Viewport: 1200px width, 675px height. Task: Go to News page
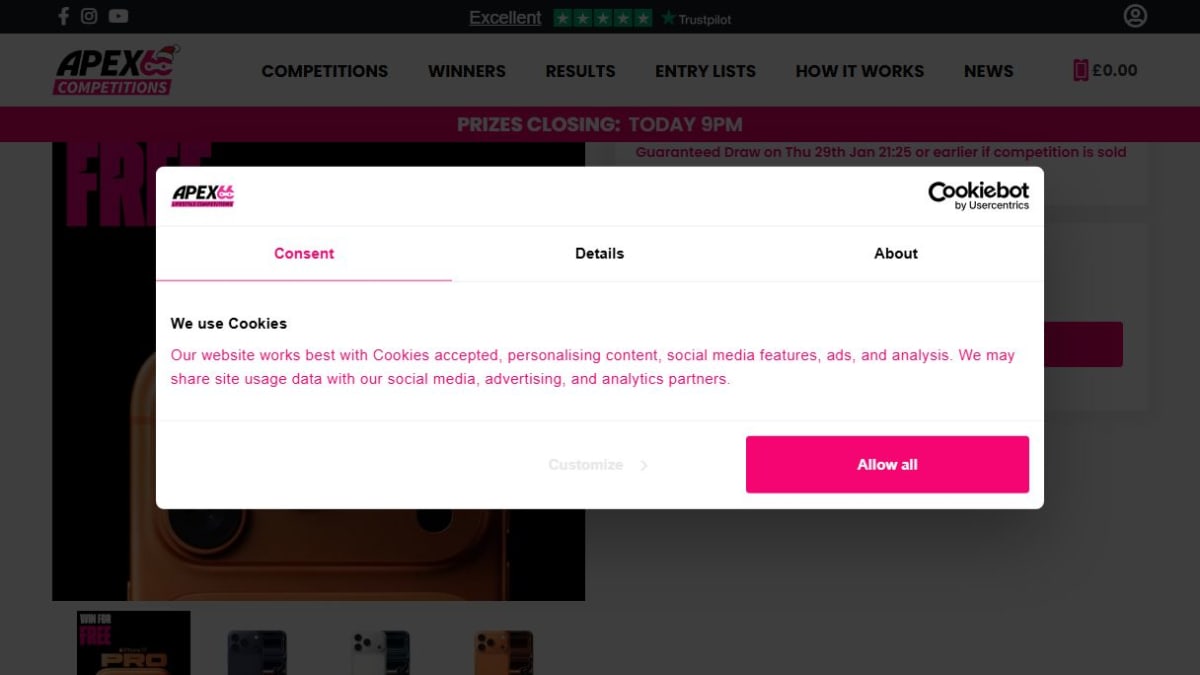tap(989, 71)
